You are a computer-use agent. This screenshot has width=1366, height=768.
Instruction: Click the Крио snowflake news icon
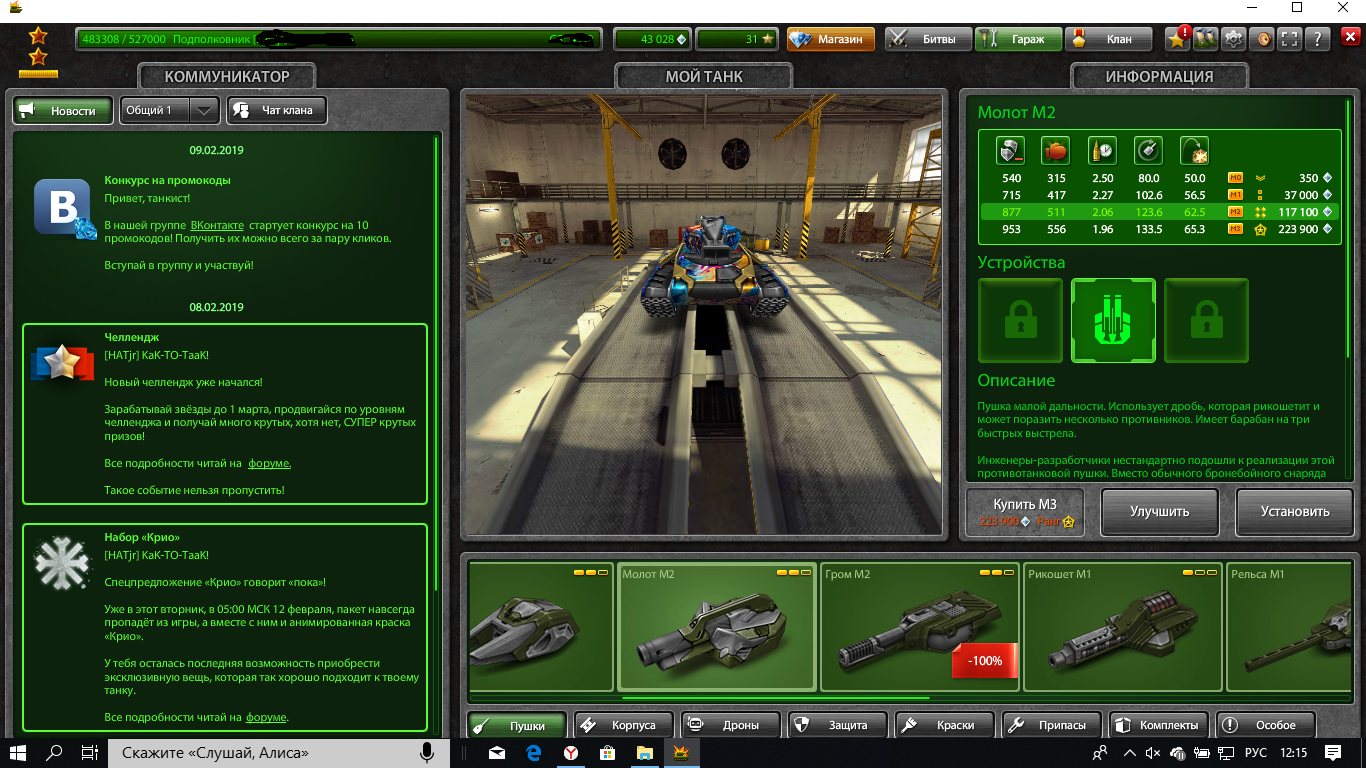tap(62, 562)
